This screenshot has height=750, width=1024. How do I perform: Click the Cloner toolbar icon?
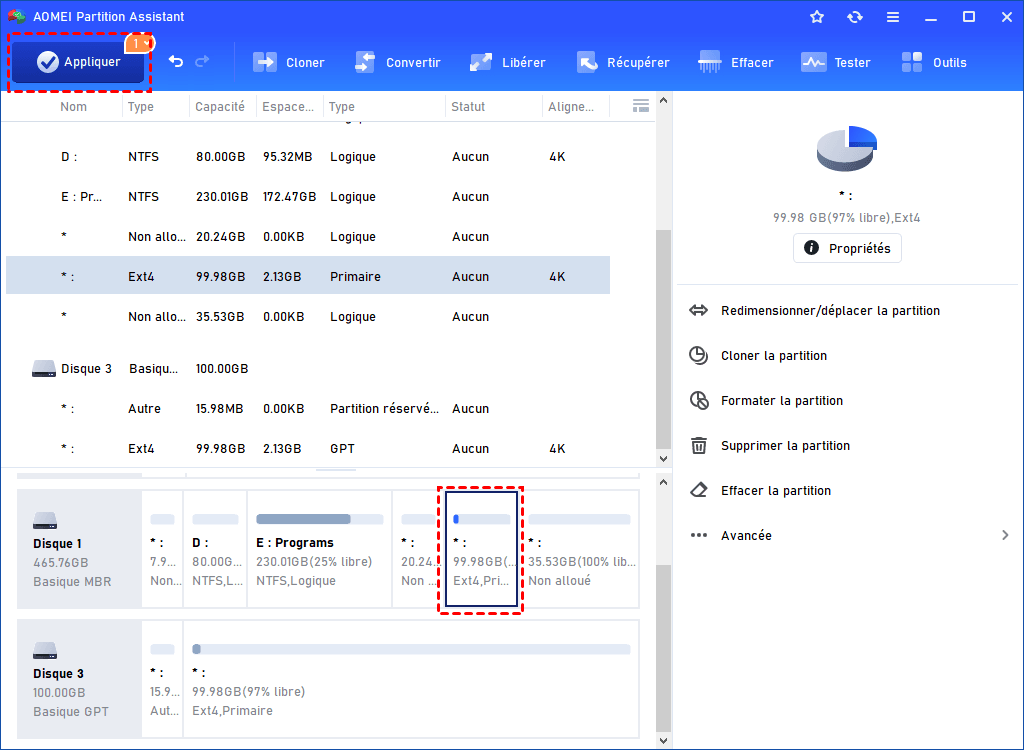[x=264, y=63]
